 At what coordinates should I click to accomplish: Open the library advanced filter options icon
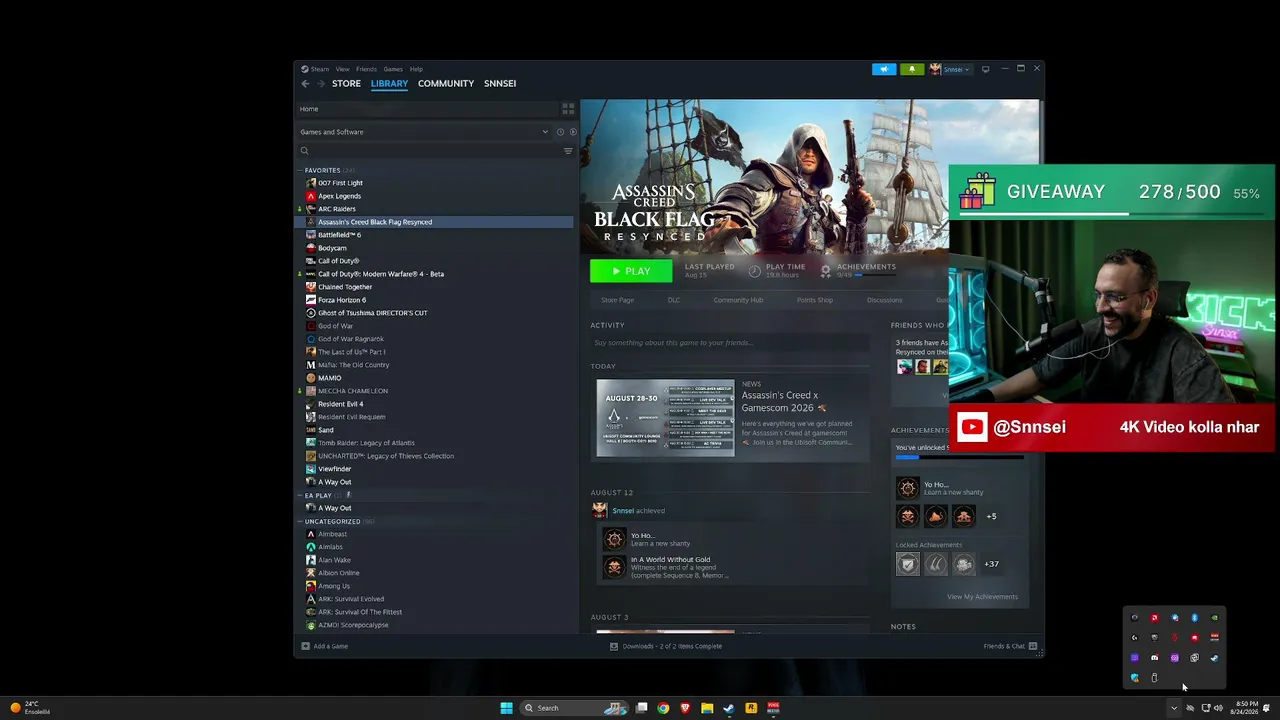click(568, 151)
